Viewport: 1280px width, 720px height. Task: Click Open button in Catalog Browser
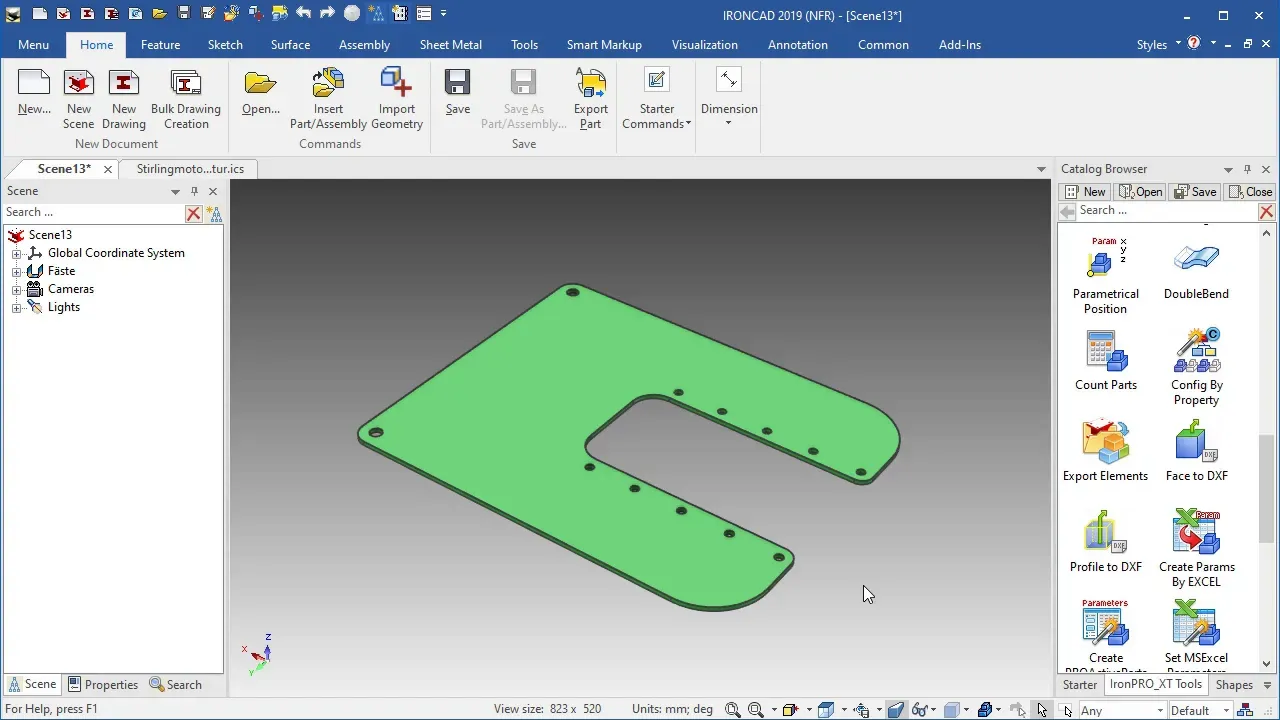coord(1141,192)
